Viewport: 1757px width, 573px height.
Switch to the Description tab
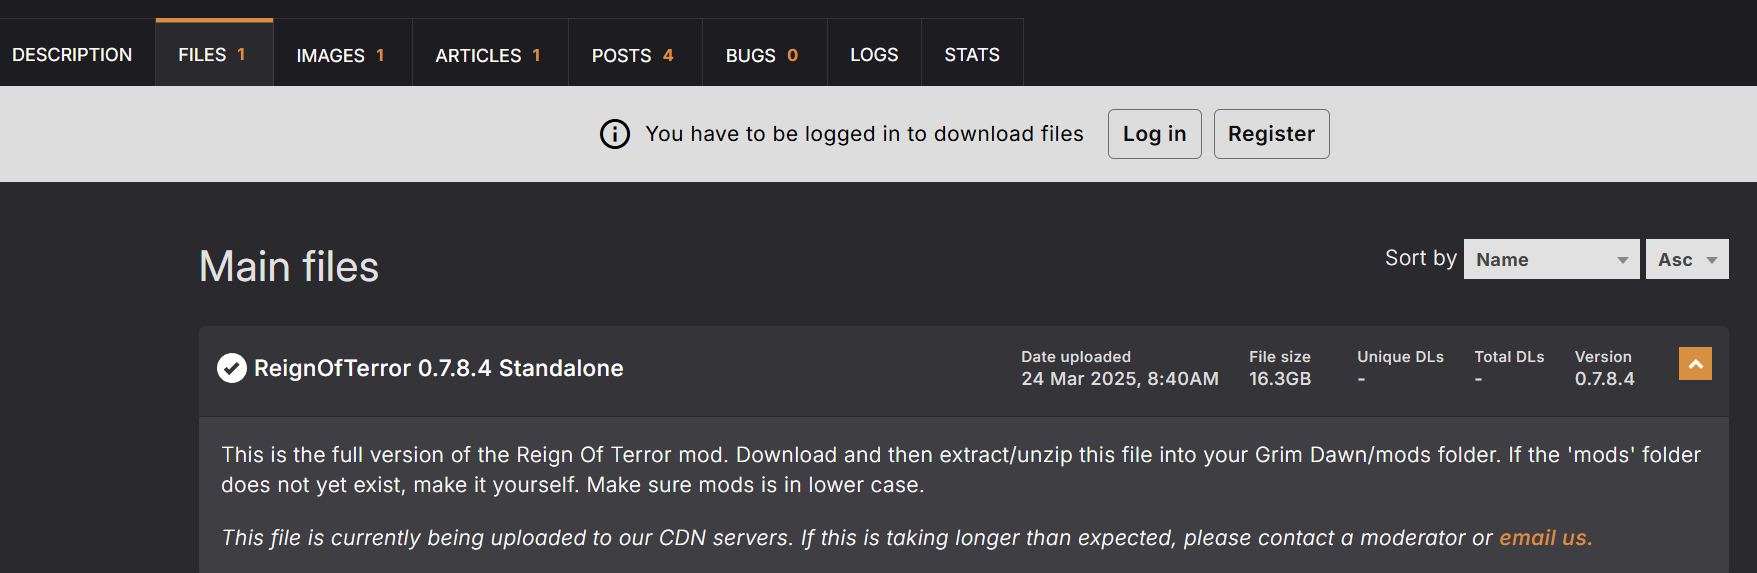[x=72, y=55]
